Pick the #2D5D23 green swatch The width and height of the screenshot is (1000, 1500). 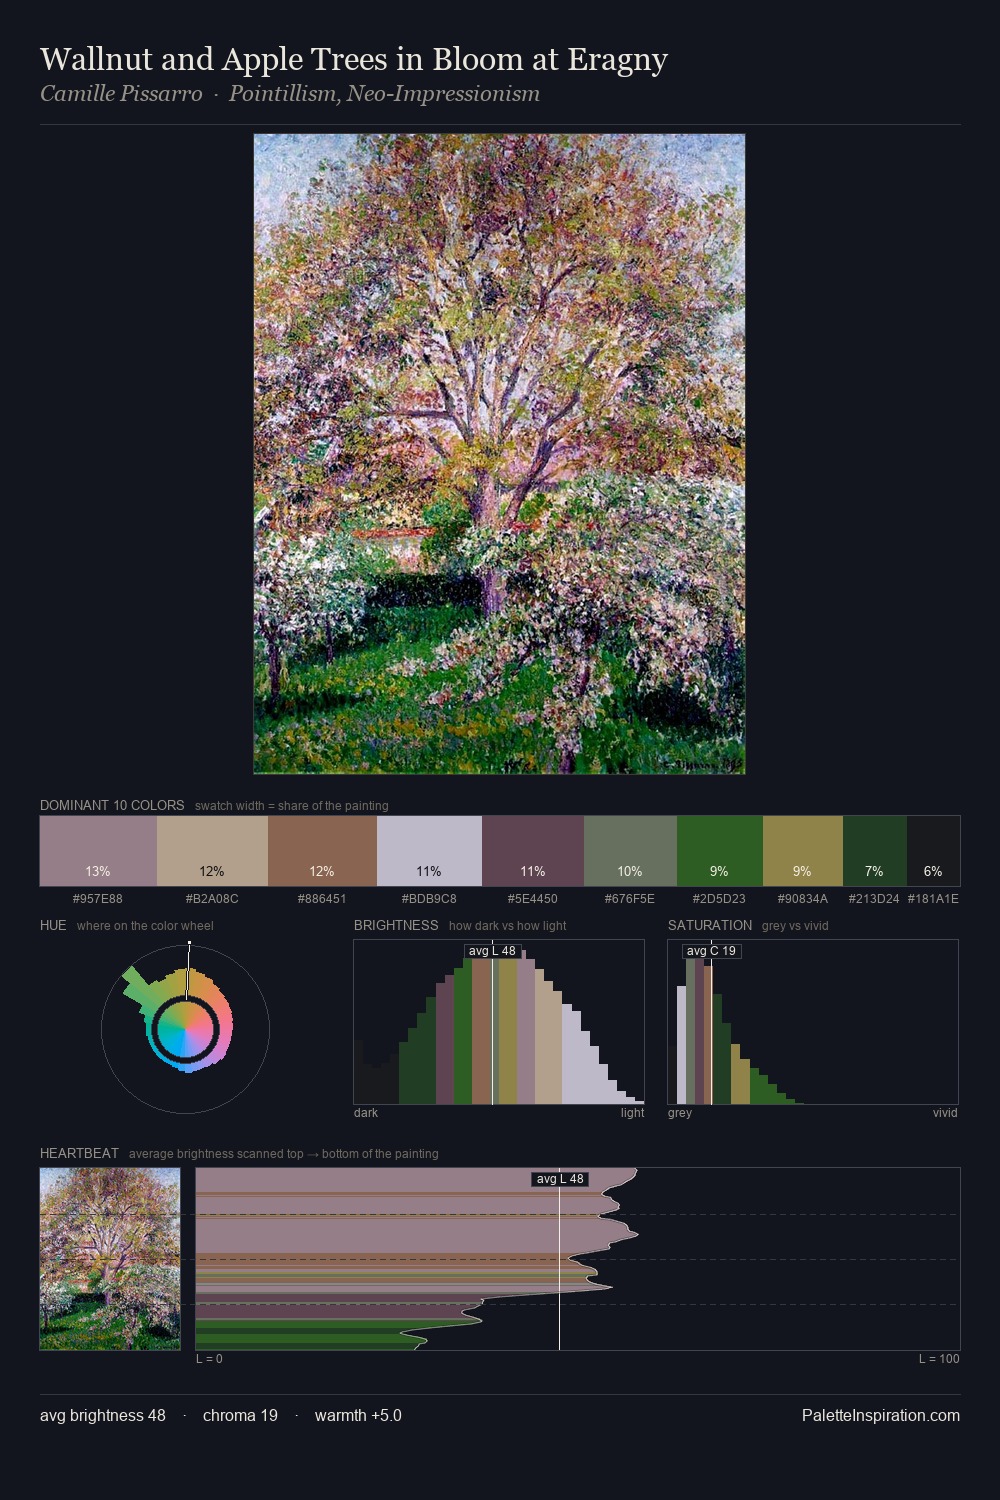[x=720, y=851]
